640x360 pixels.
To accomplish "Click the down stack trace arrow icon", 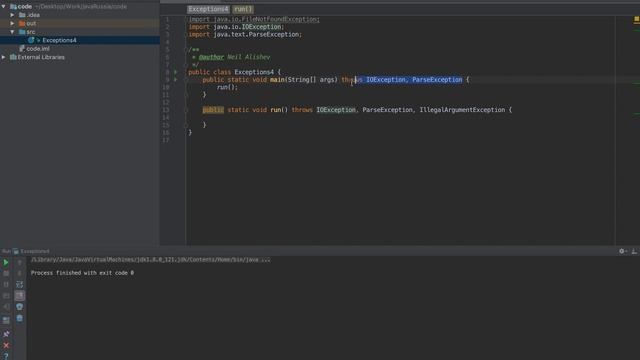I will point(19,273).
